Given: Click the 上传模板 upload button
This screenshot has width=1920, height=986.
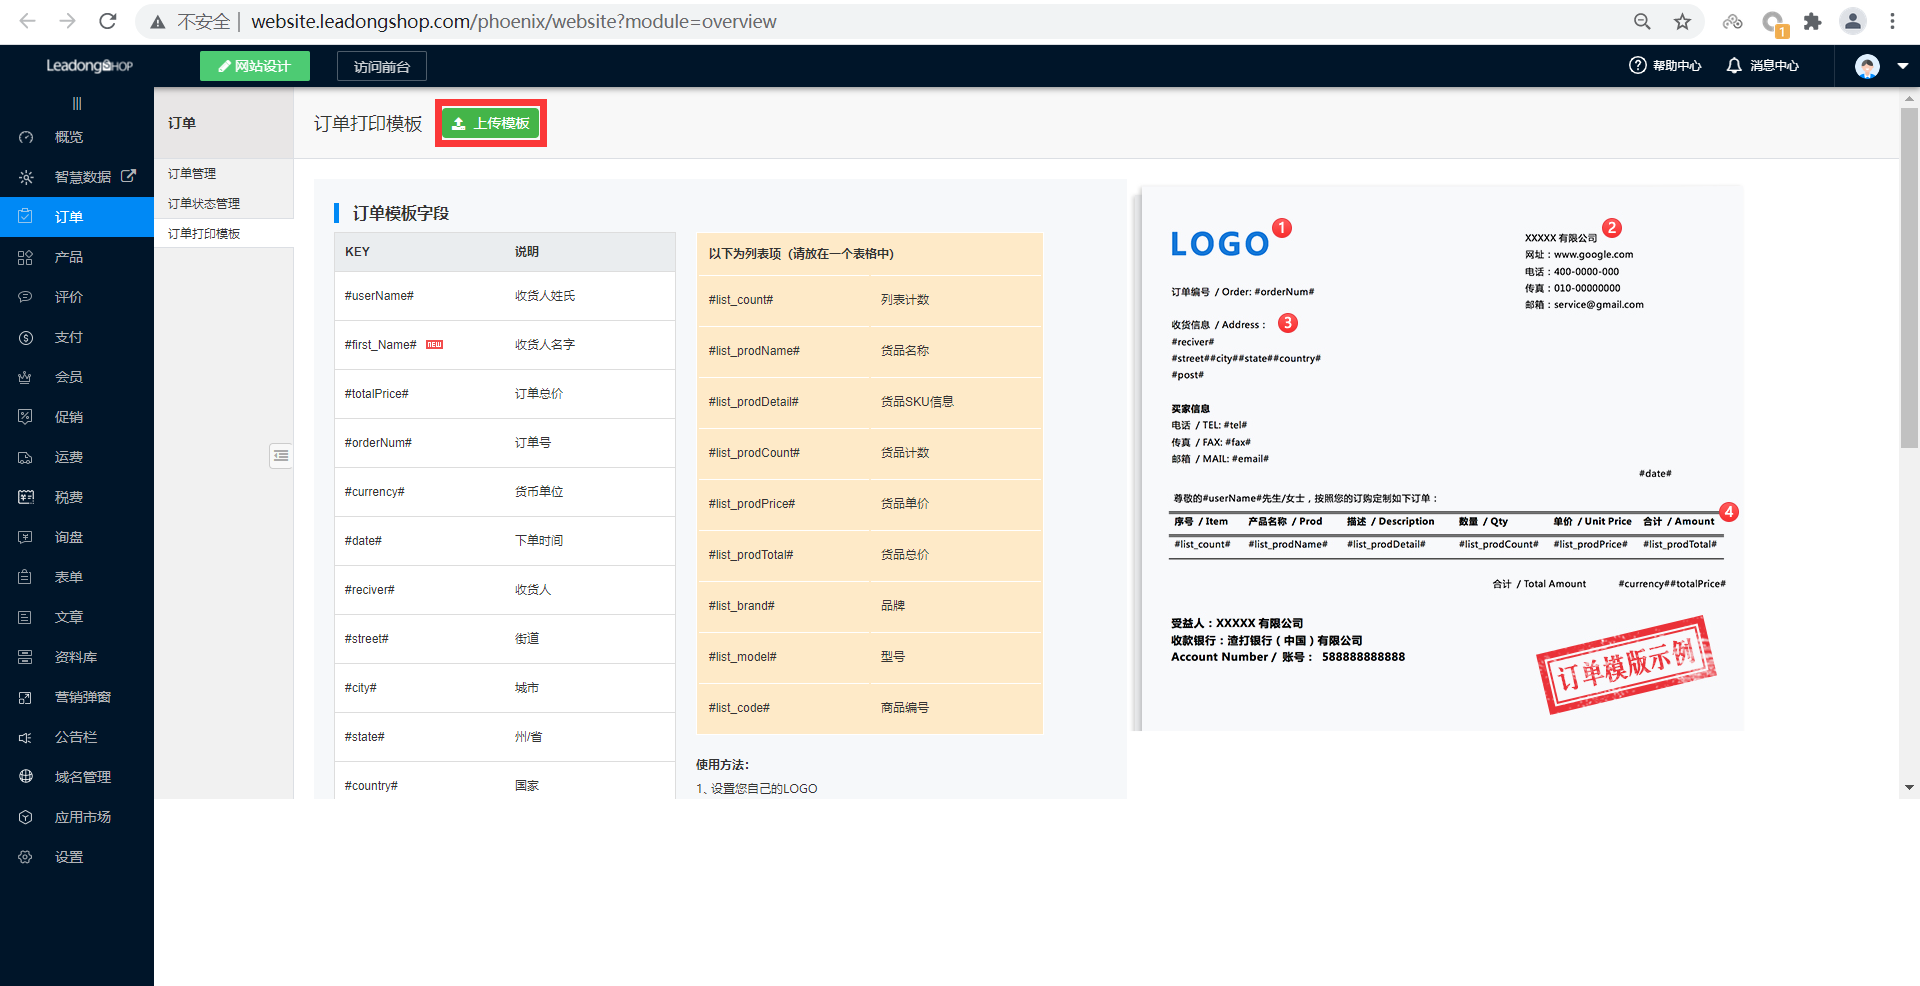Looking at the screenshot, I should click(x=490, y=123).
